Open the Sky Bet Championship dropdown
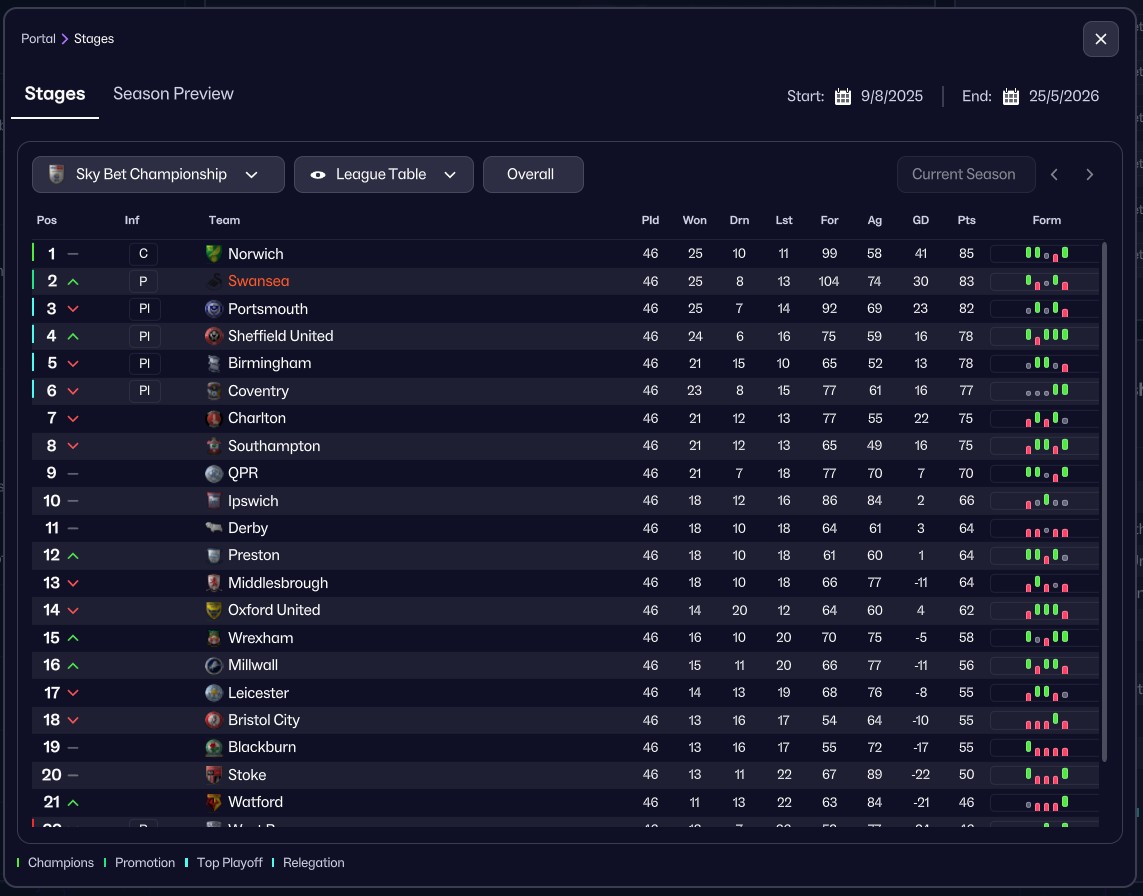This screenshot has height=896, width=1143. [158, 174]
